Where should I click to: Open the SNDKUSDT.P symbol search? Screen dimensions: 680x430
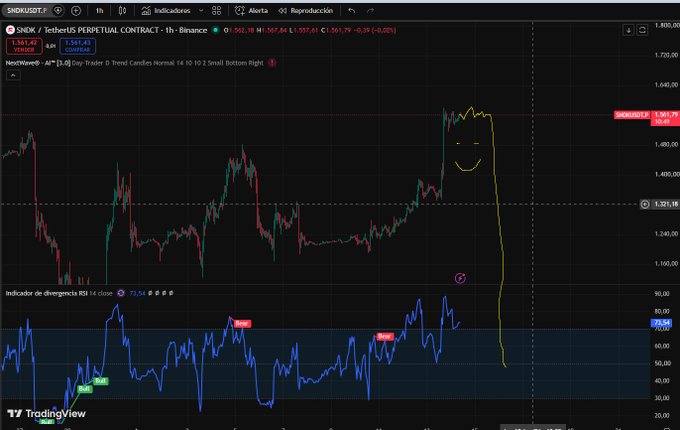point(26,10)
